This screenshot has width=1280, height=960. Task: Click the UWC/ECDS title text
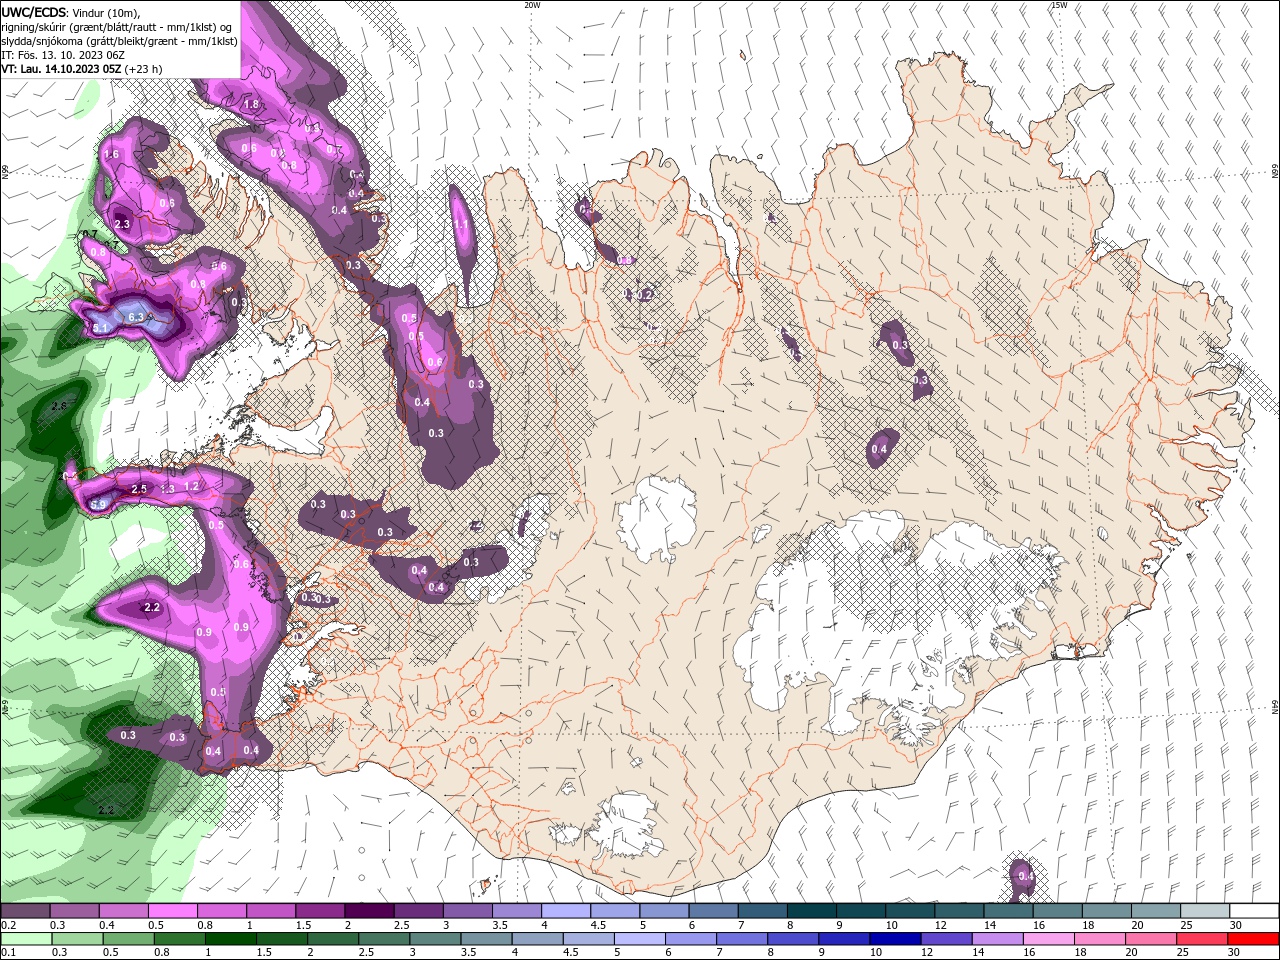click(x=34, y=12)
